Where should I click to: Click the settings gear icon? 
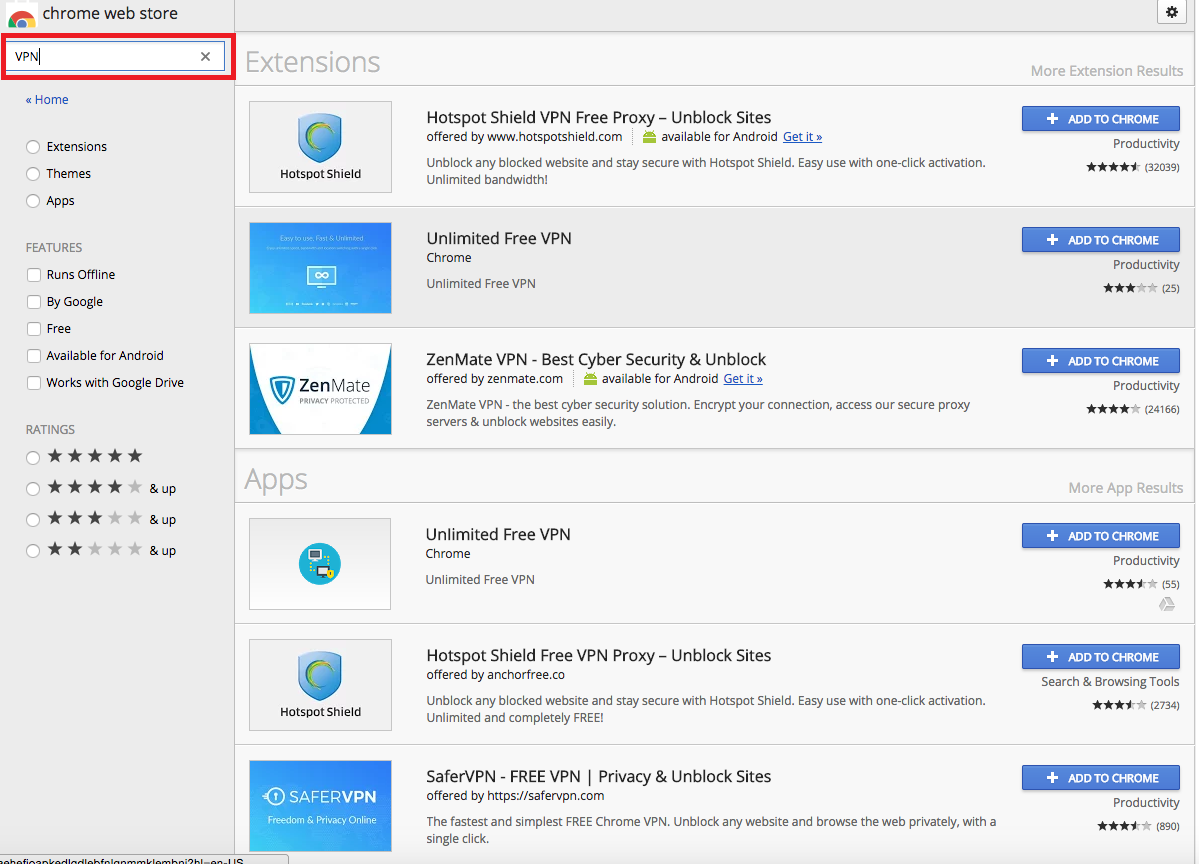click(1172, 12)
